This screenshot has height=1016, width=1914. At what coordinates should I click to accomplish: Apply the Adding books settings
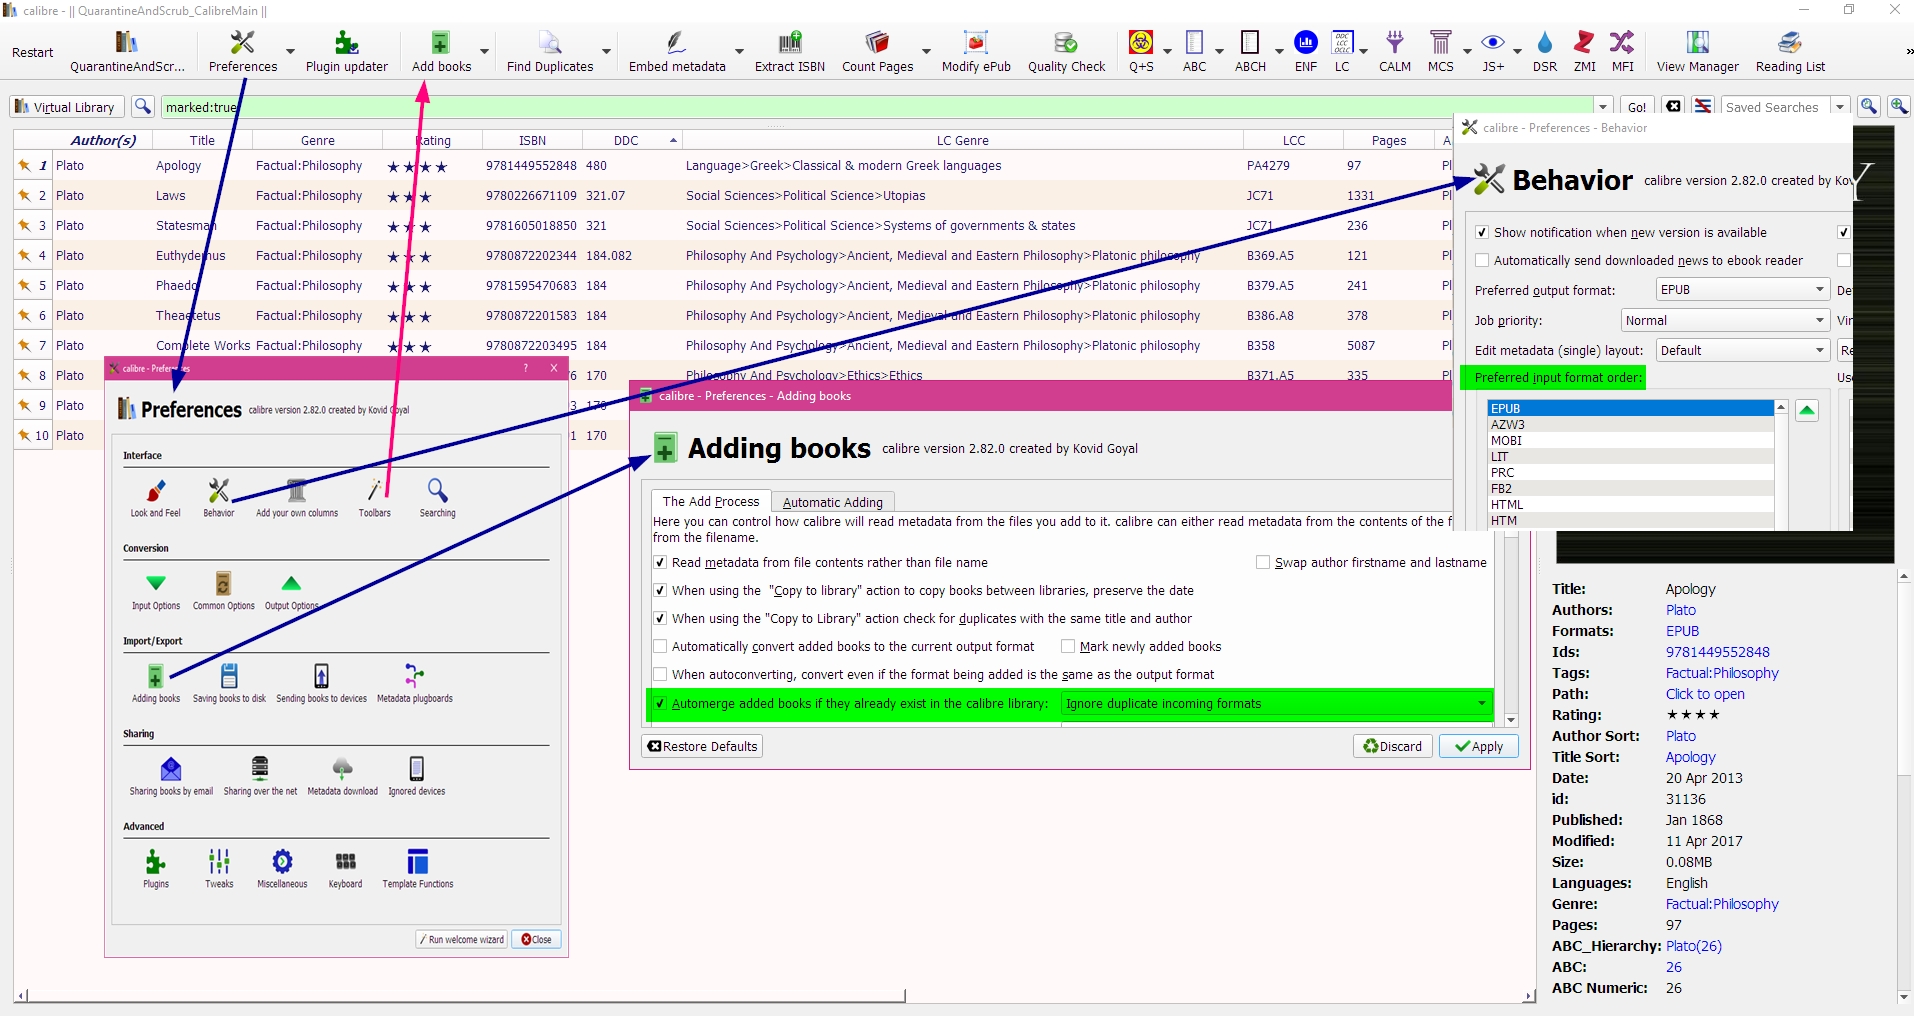[1479, 746]
